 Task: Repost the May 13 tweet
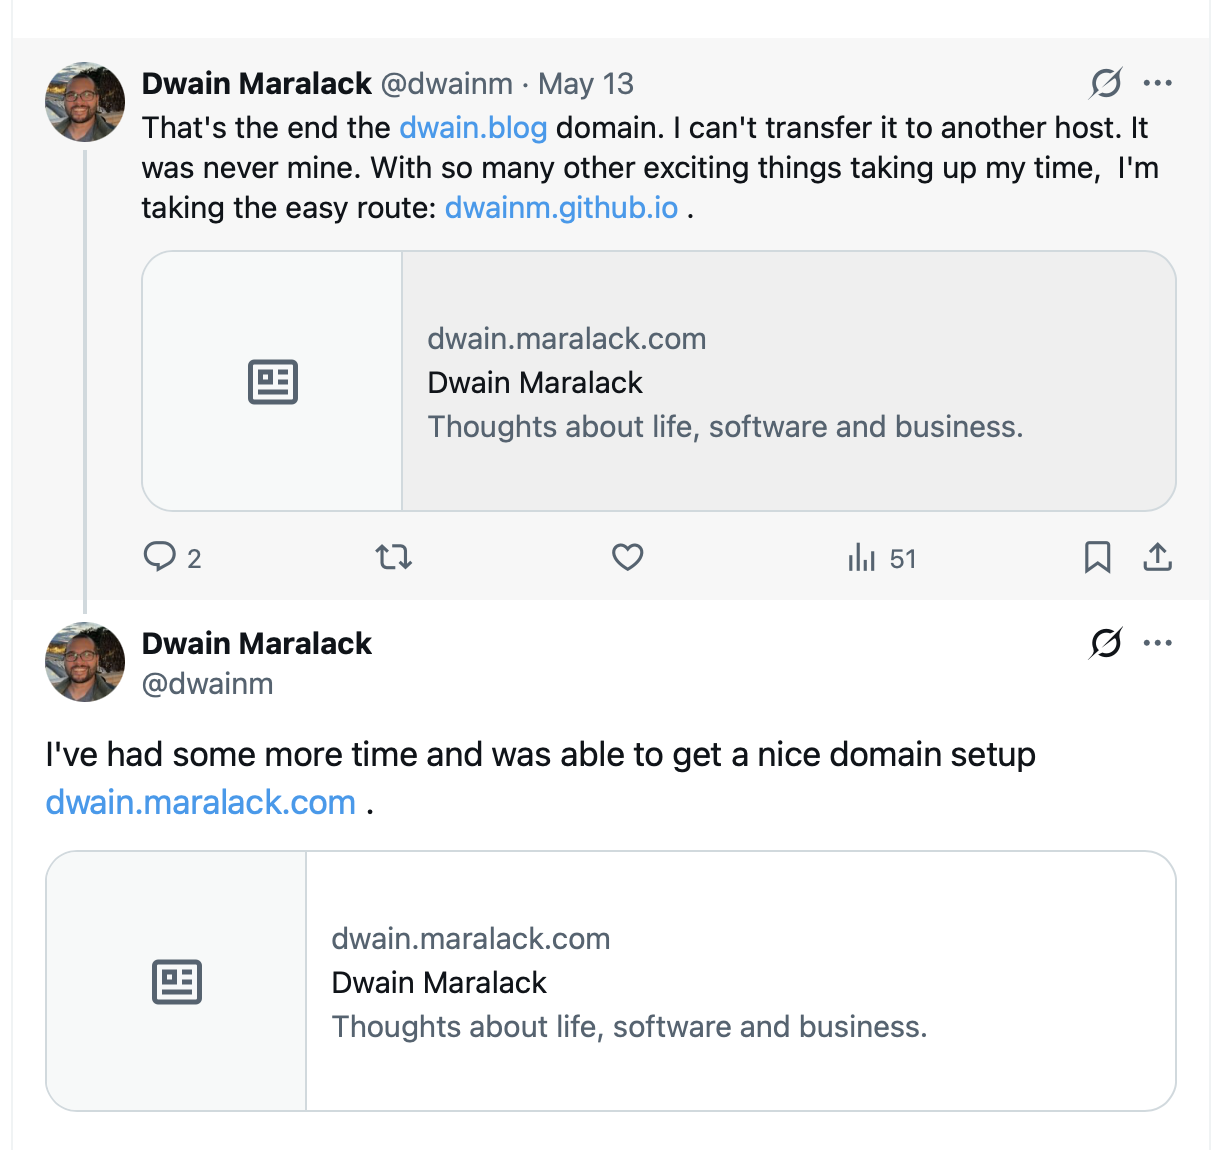393,556
